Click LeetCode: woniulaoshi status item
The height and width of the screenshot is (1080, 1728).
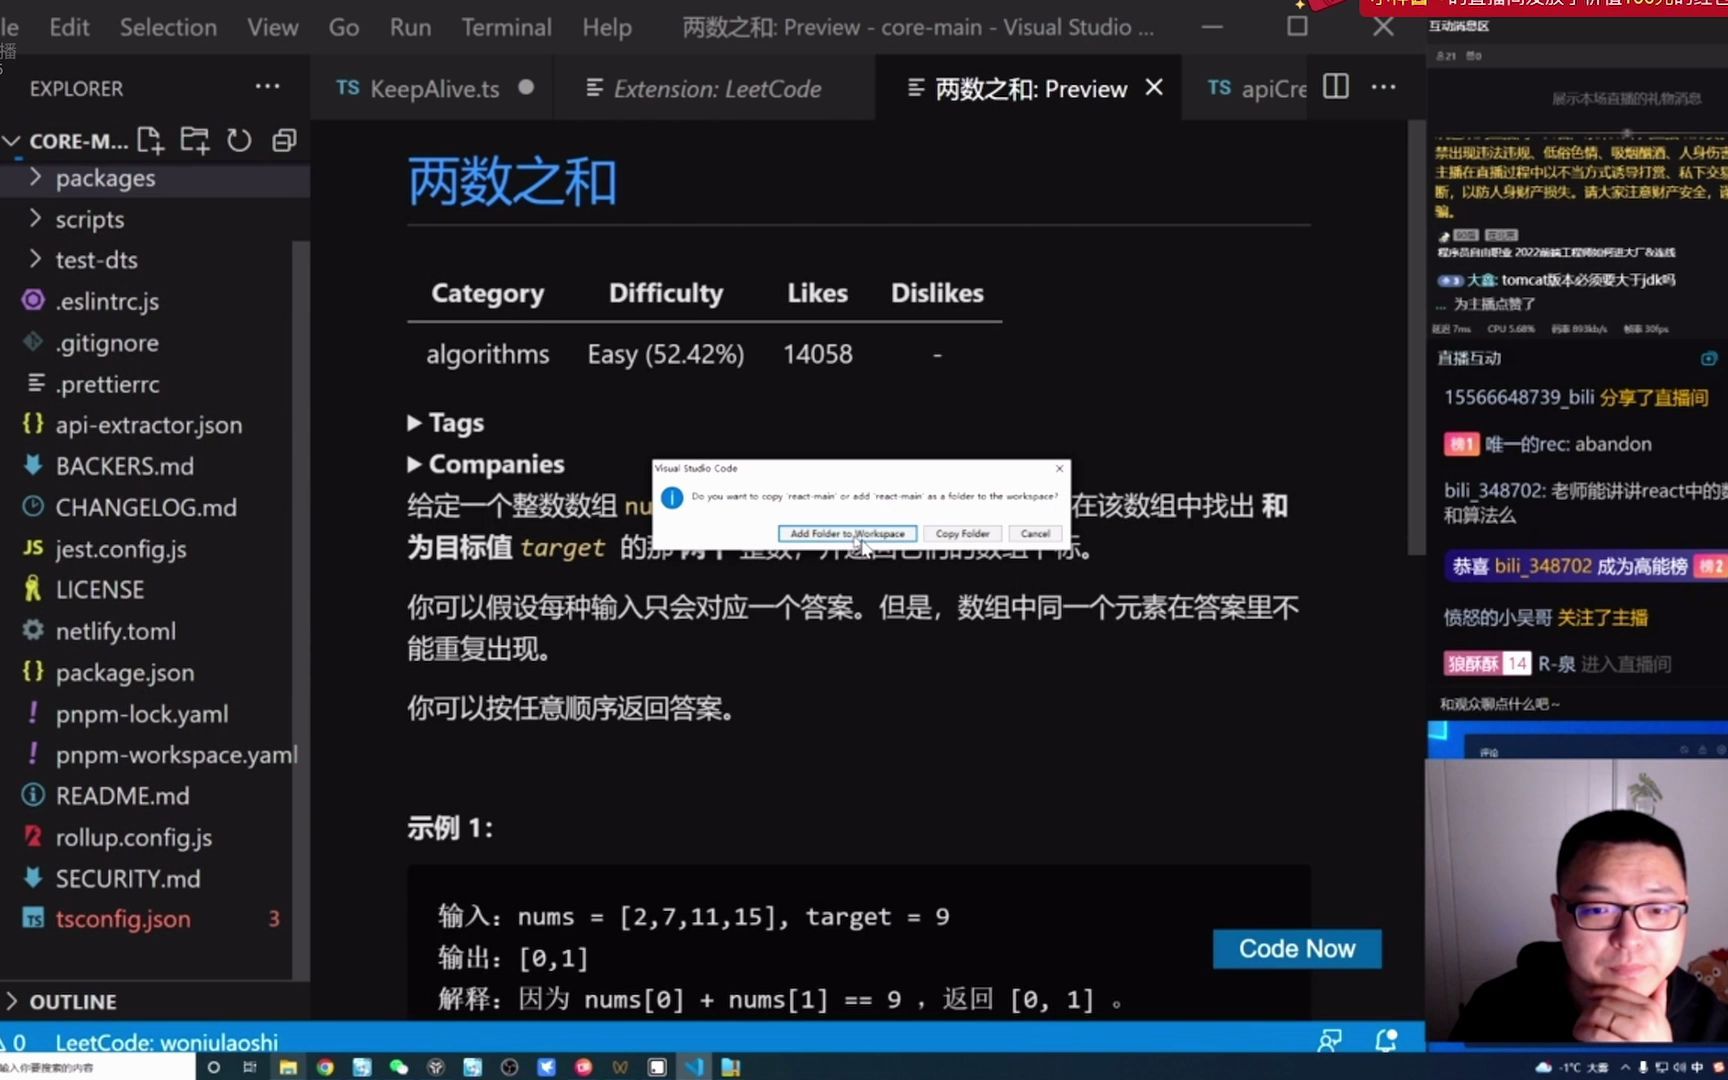(x=167, y=1042)
